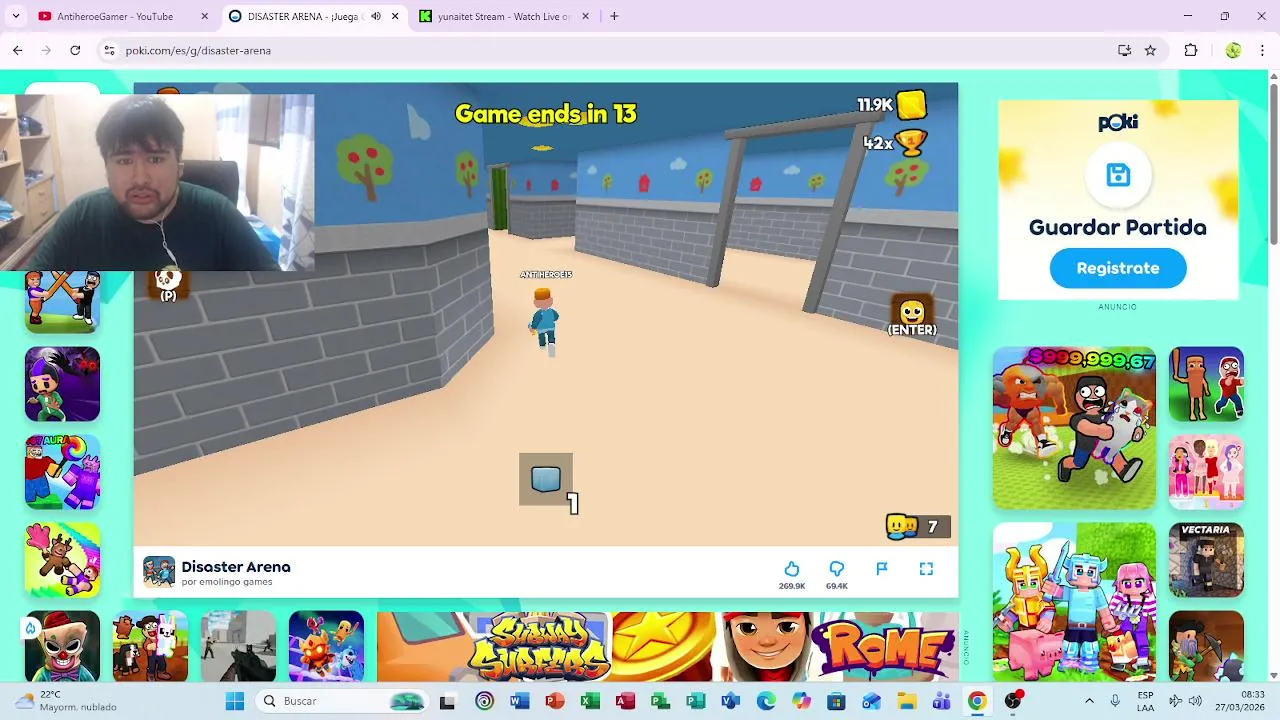Open the volume tray icon
The image size is (1280, 720).
(x=1194, y=701)
